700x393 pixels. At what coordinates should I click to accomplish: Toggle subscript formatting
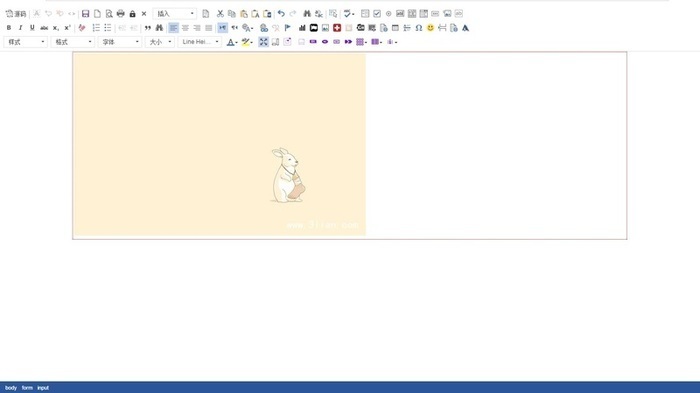pyautogui.click(x=55, y=28)
